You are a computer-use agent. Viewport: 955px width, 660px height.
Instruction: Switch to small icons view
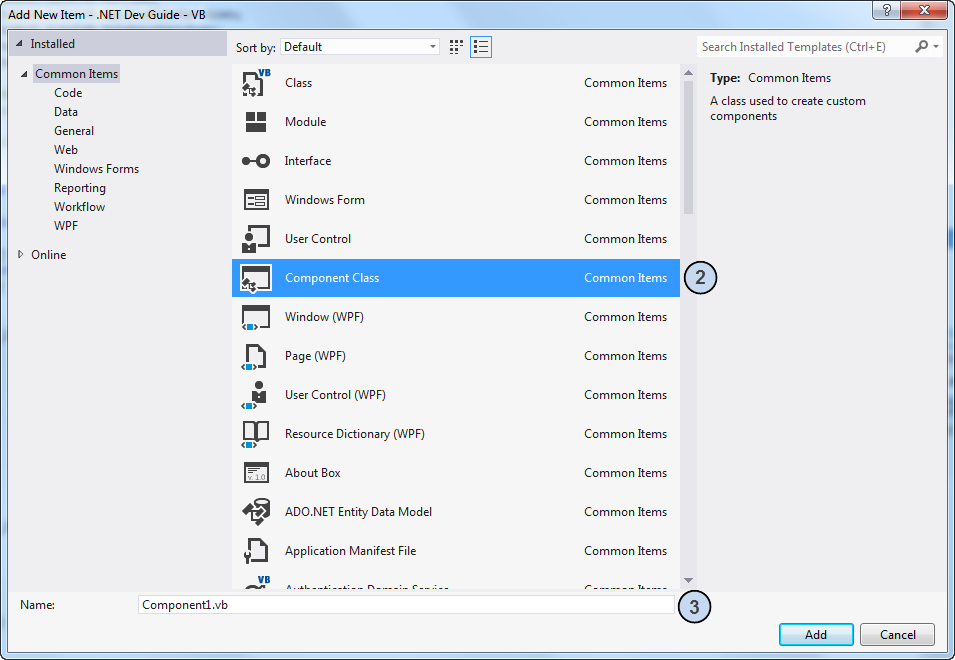point(456,47)
